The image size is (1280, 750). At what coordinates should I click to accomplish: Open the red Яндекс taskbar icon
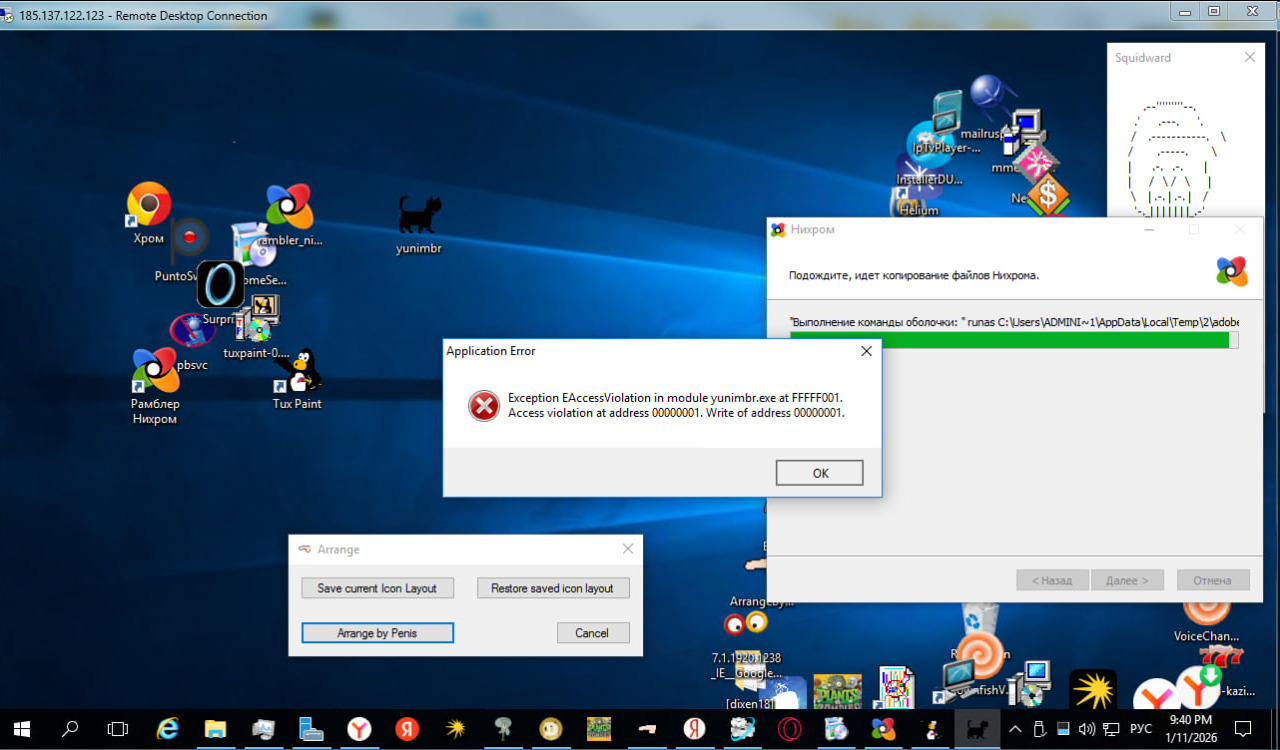(407, 729)
